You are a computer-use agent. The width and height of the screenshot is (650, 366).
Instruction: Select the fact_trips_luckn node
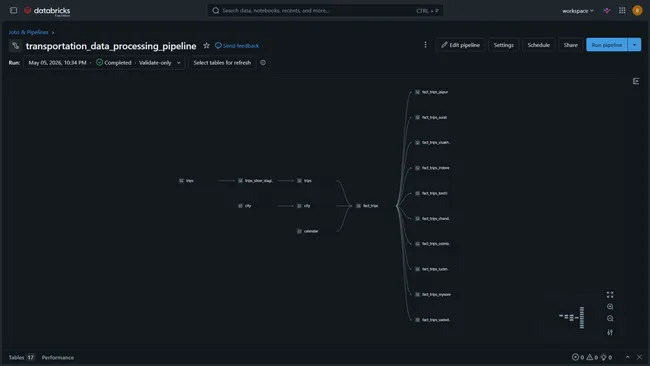tap(432, 269)
